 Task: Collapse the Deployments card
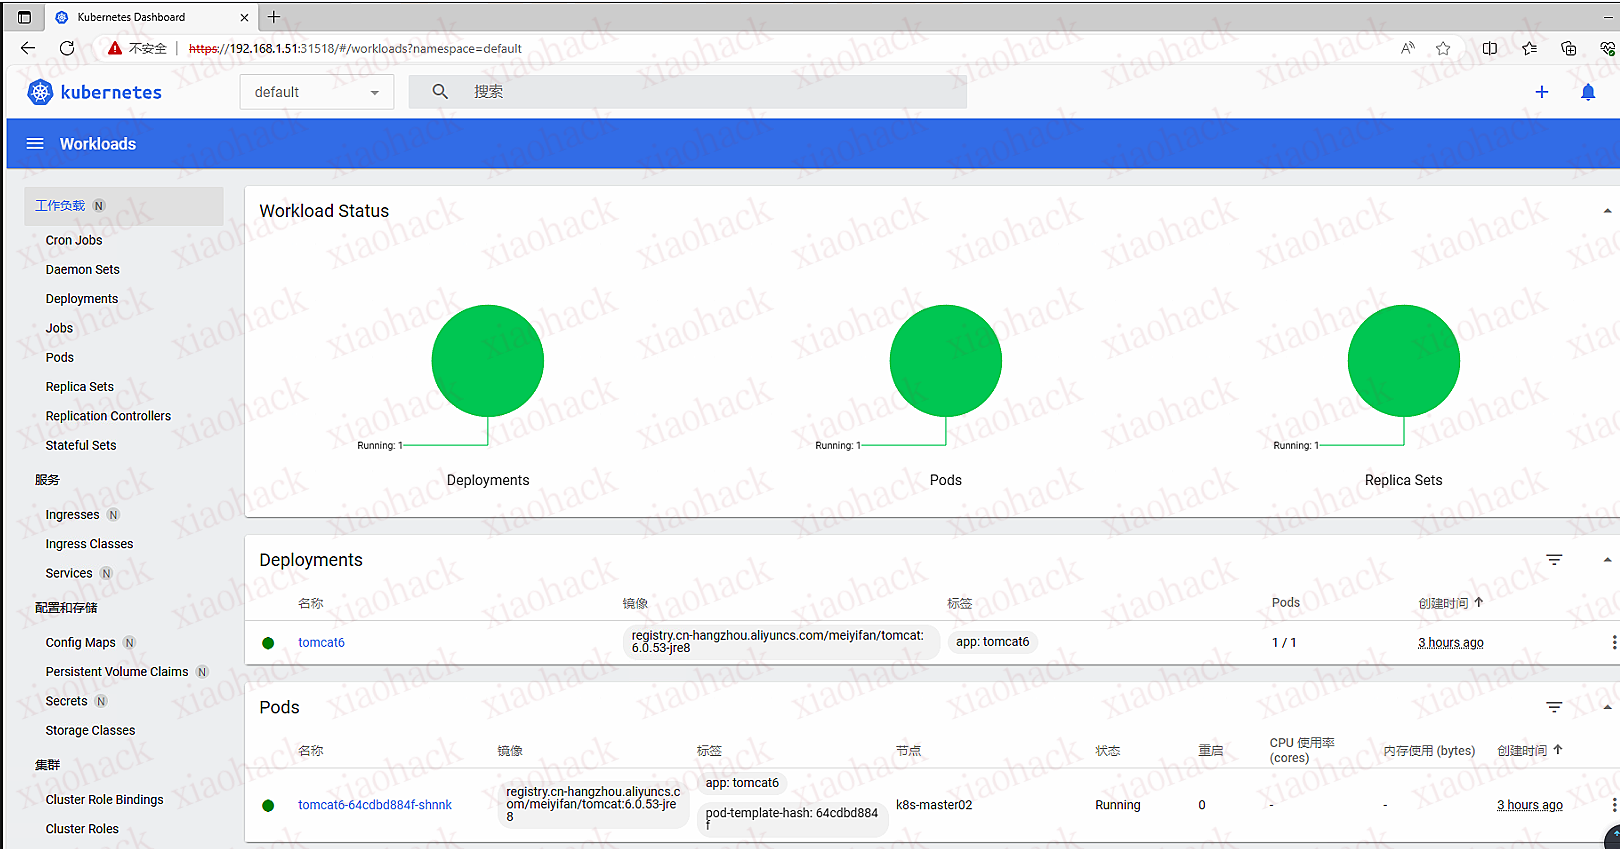[x=1607, y=560]
